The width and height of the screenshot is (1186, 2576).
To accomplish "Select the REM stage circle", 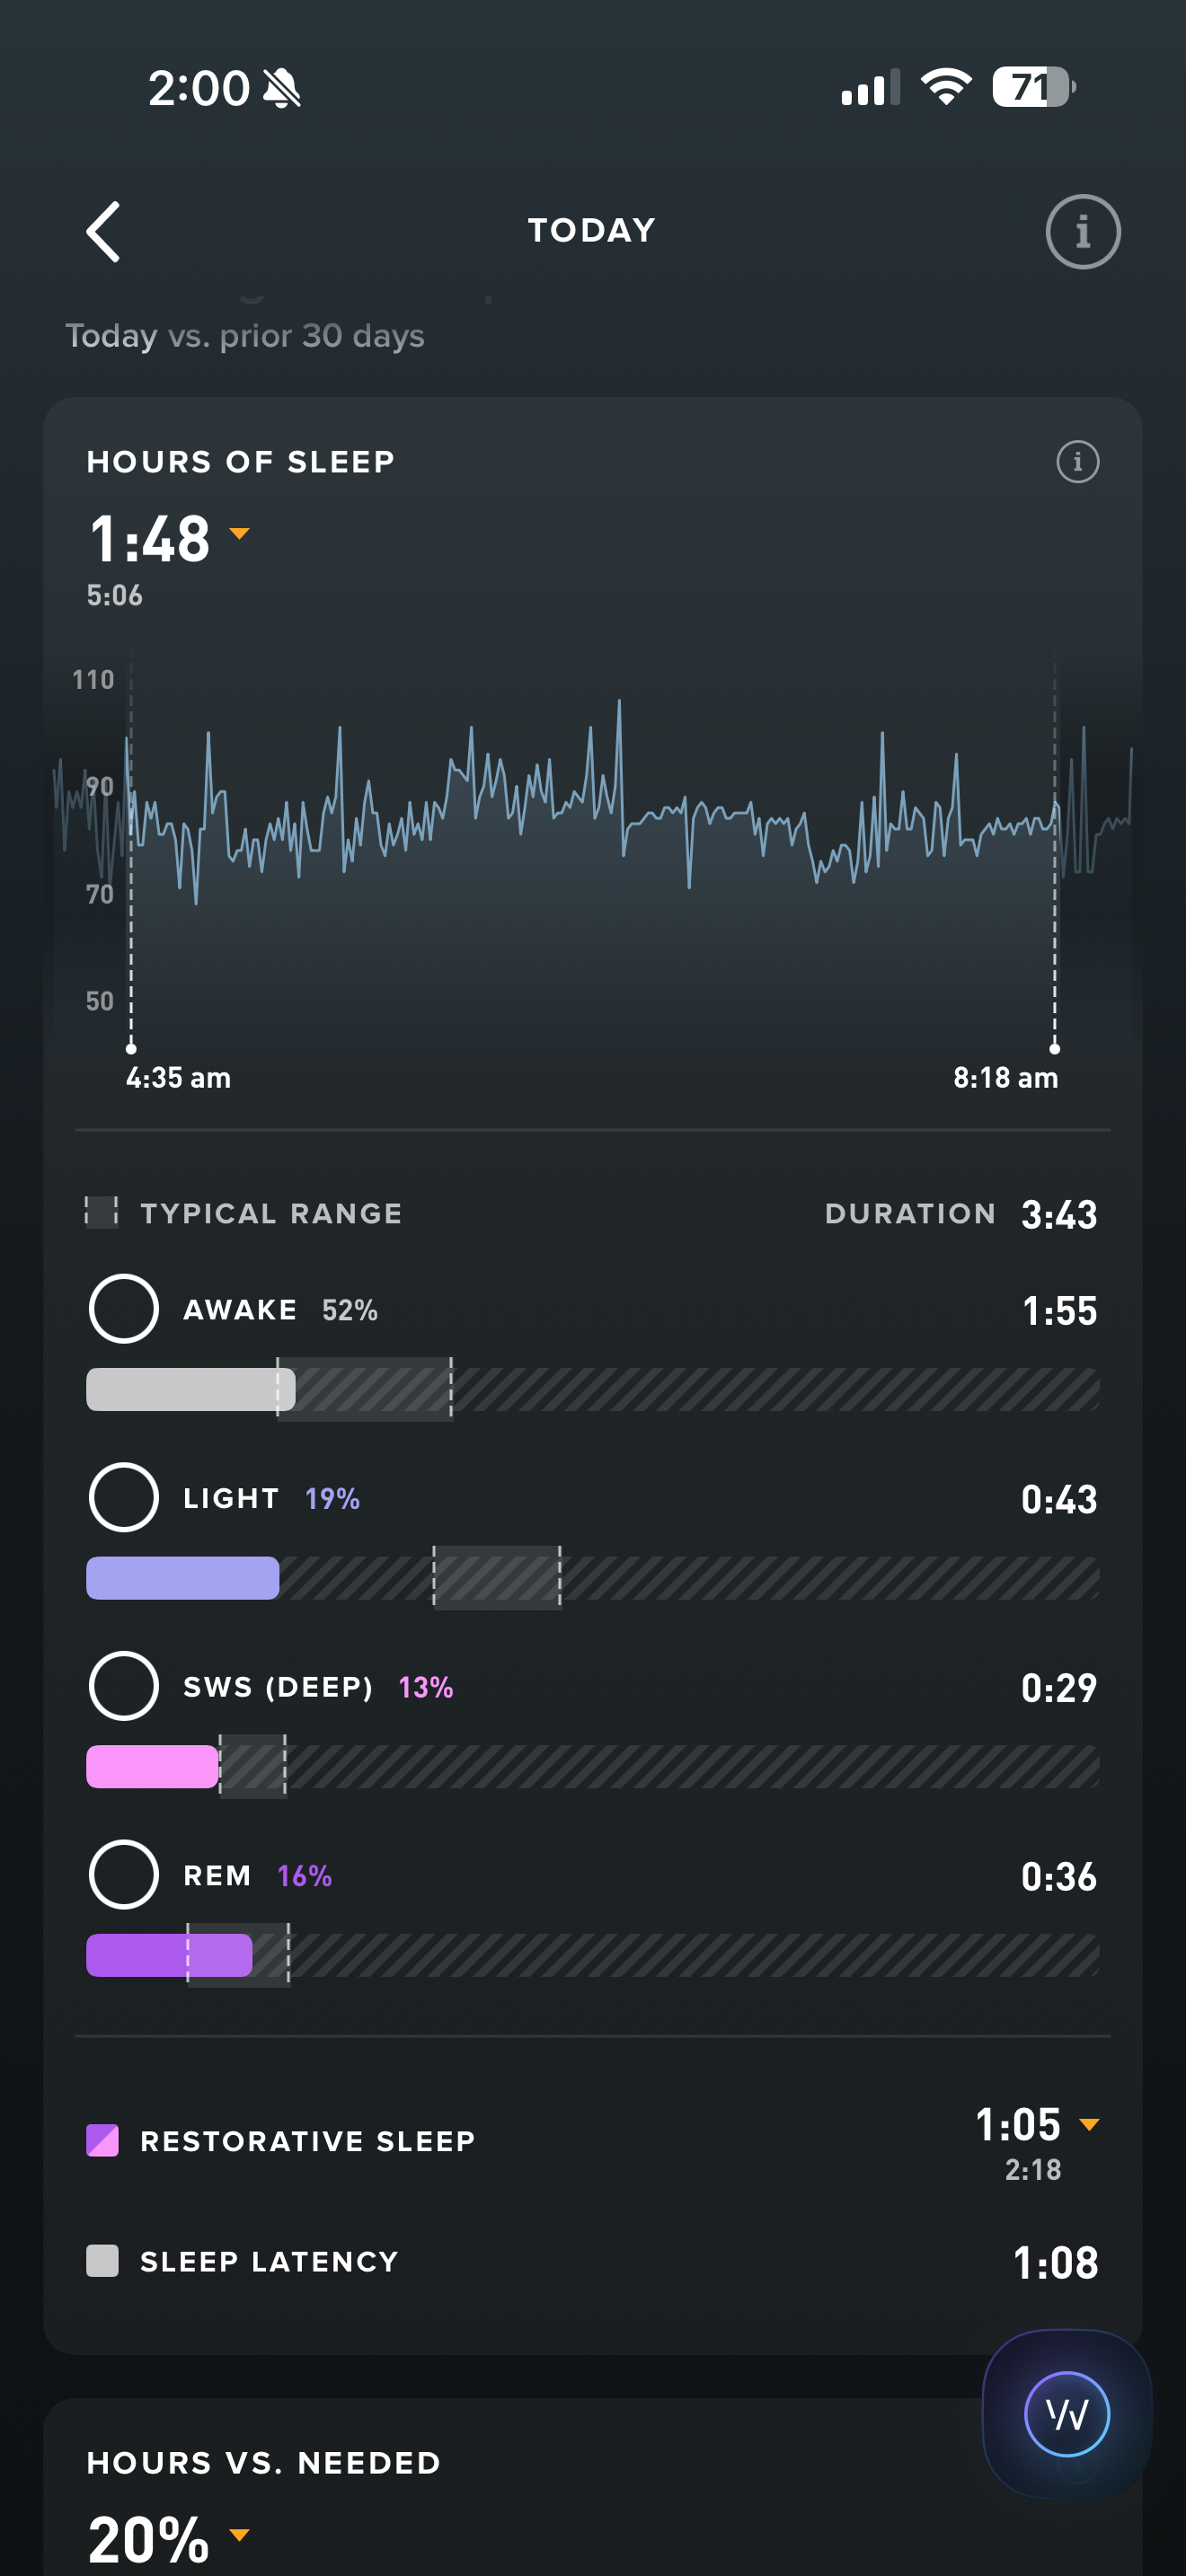I will (124, 1875).
